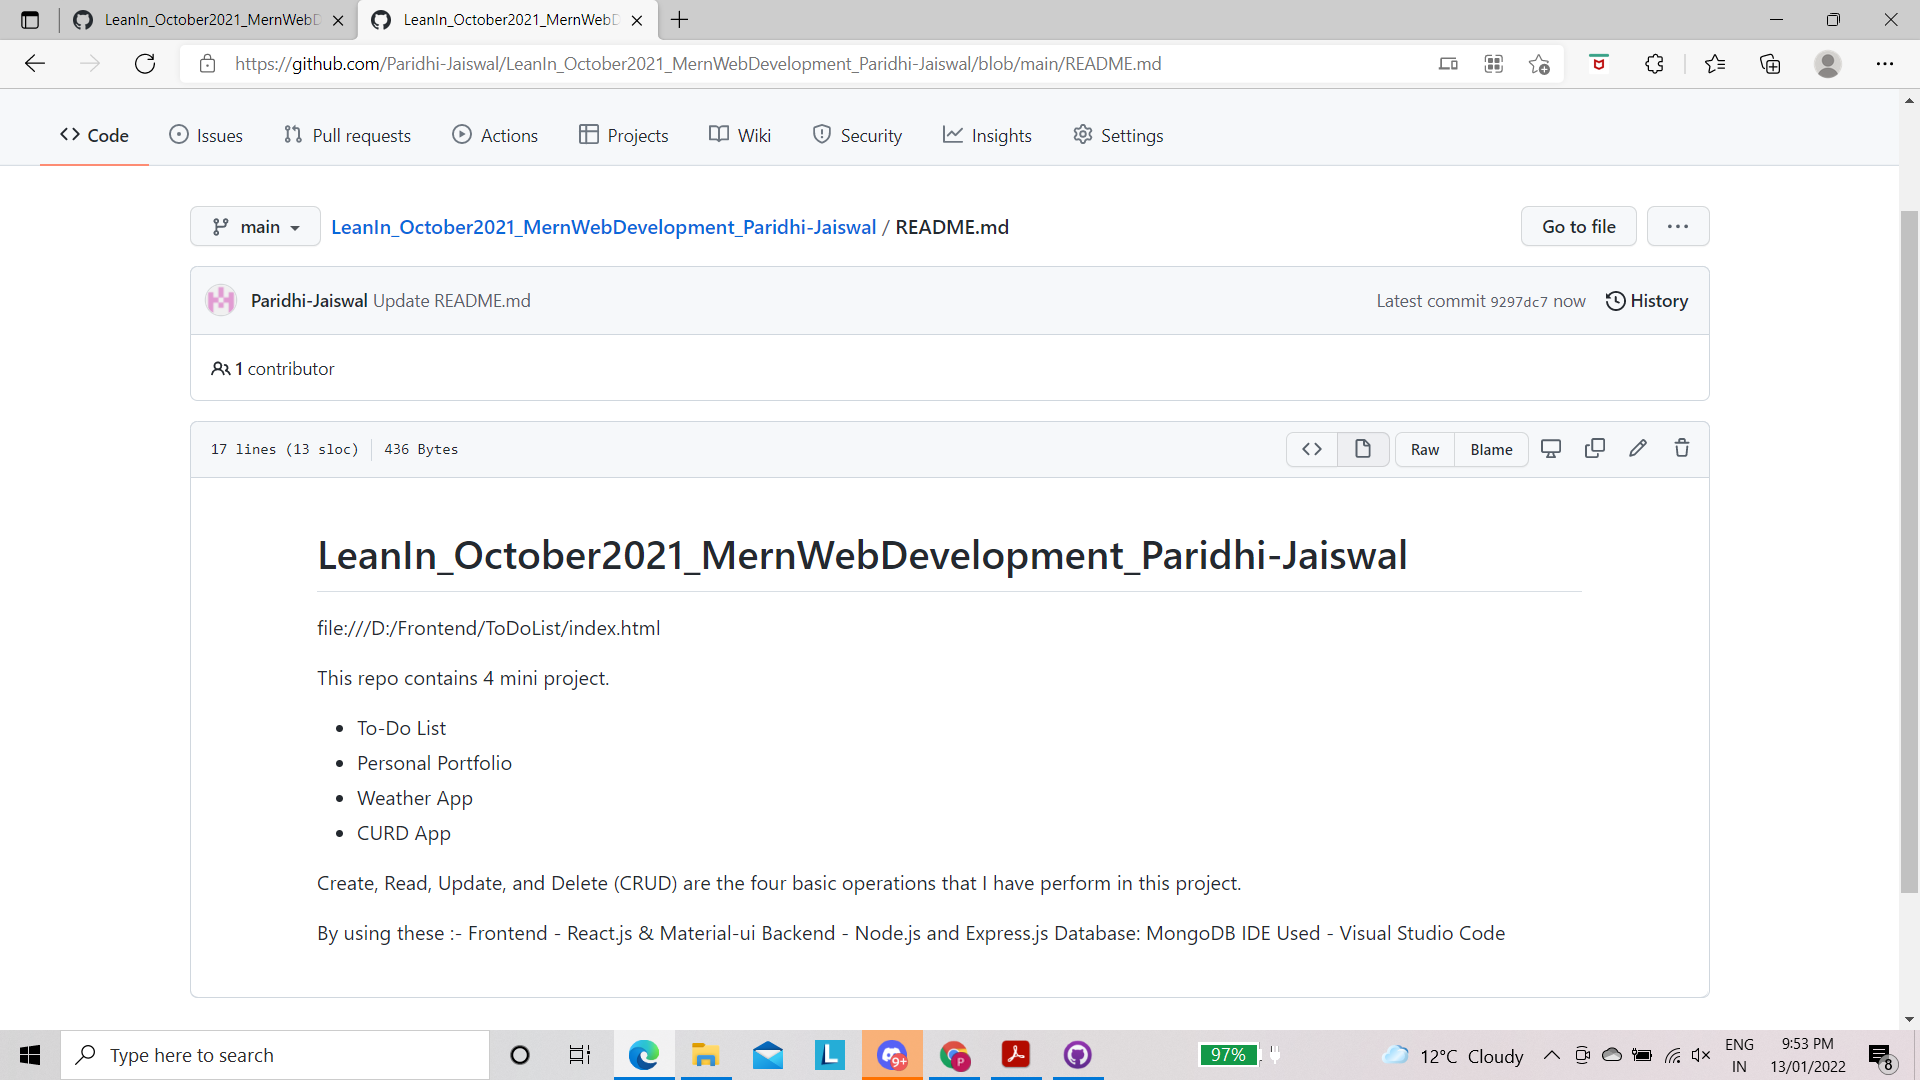Switch to rendered file view toggle
This screenshot has height=1080, width=1920.
pyautogui.click(x=1363, y=449)
